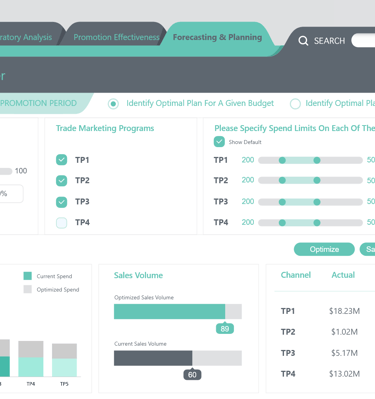
Task: Toggle the Show Default checkbox
Action: [219, 142]
